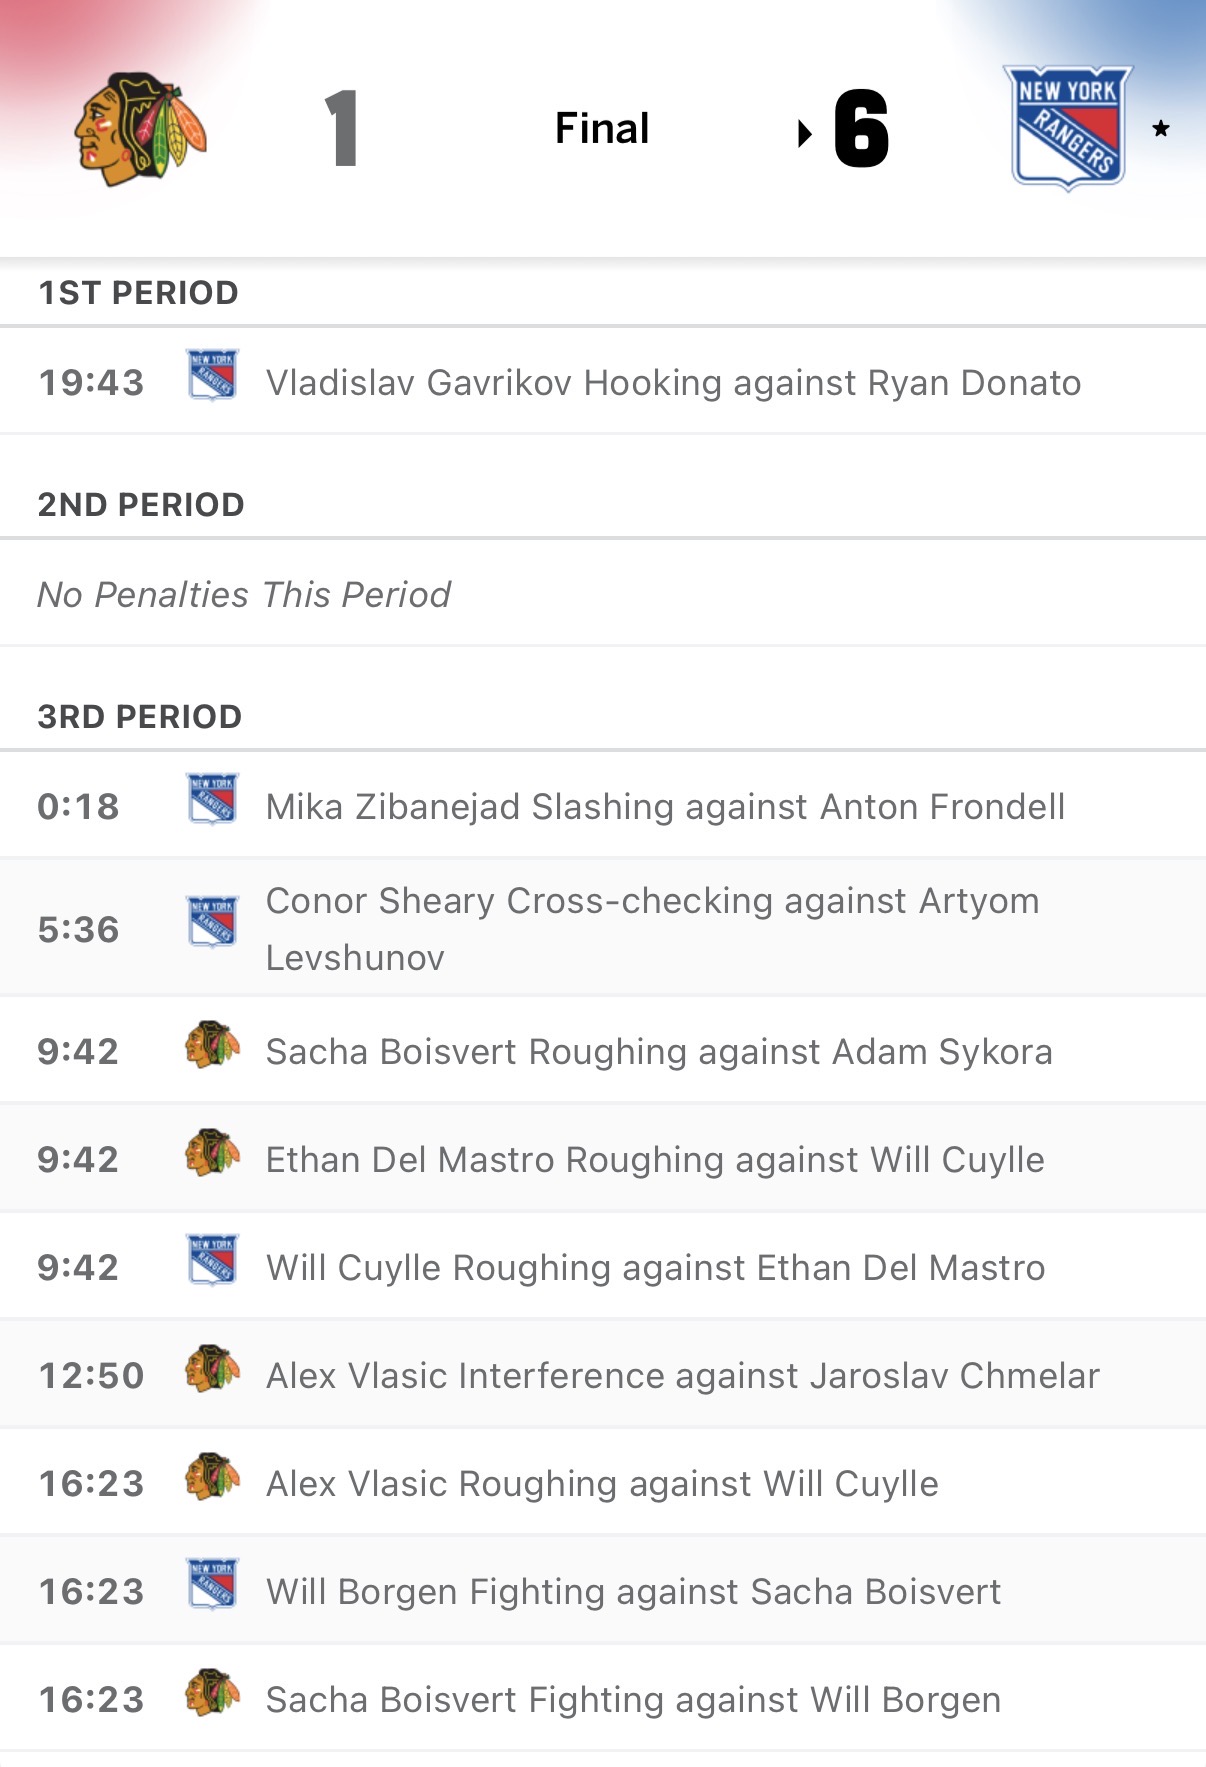
Task: Click Rangers icon on Conor Sheary Cross-checking row
Action: coord(212,922)
